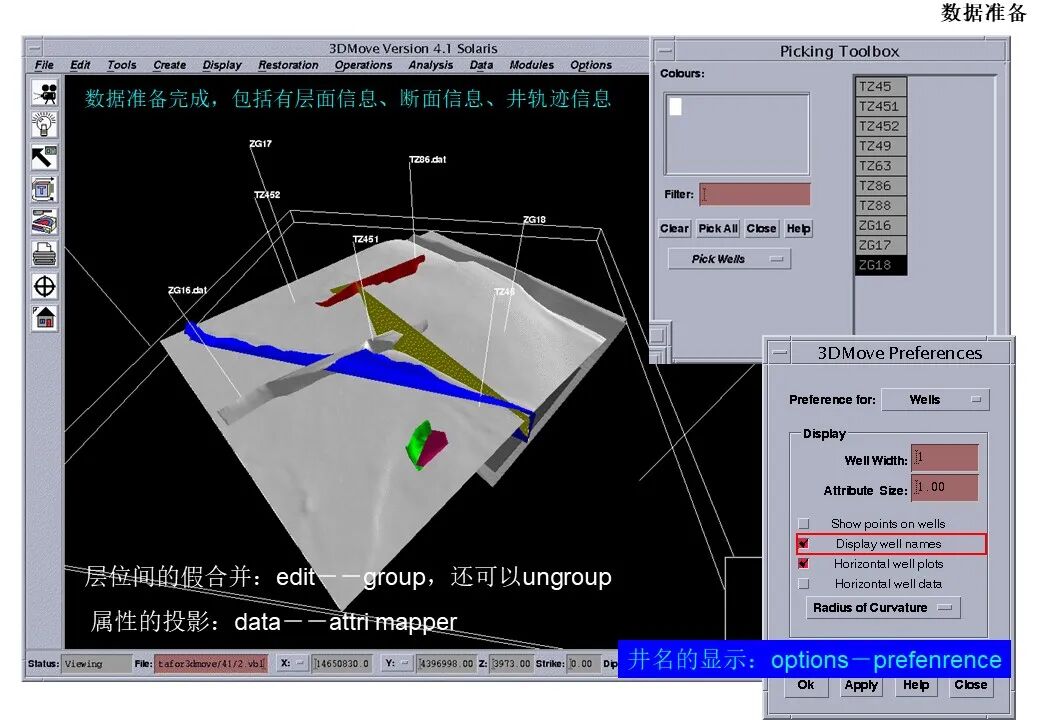Click the Well Width input field
This screenshot has width=1040, height=720.
coord(944,458)
